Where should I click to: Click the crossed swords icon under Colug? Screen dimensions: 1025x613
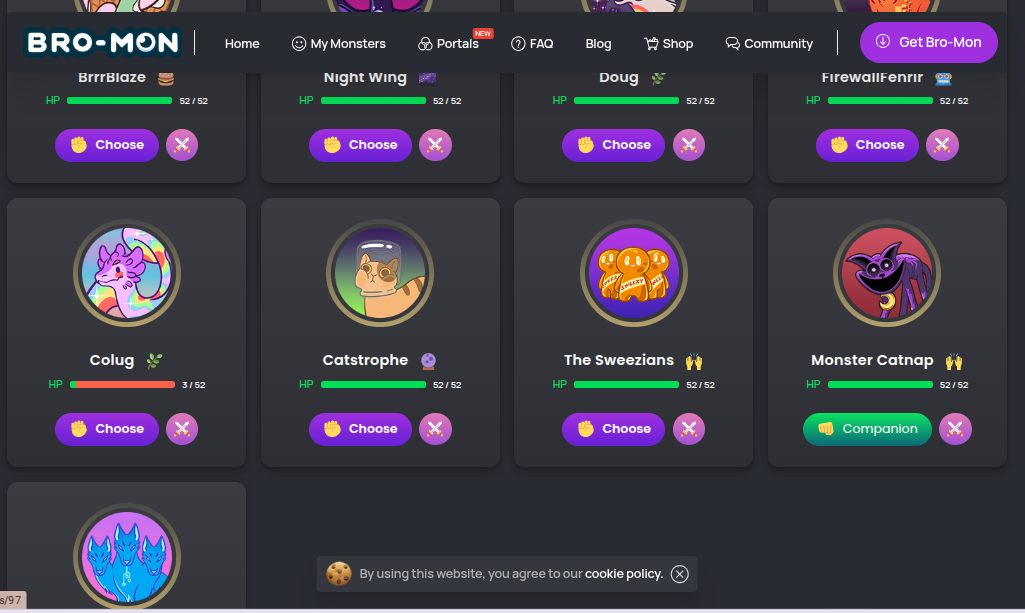point(182,429)
